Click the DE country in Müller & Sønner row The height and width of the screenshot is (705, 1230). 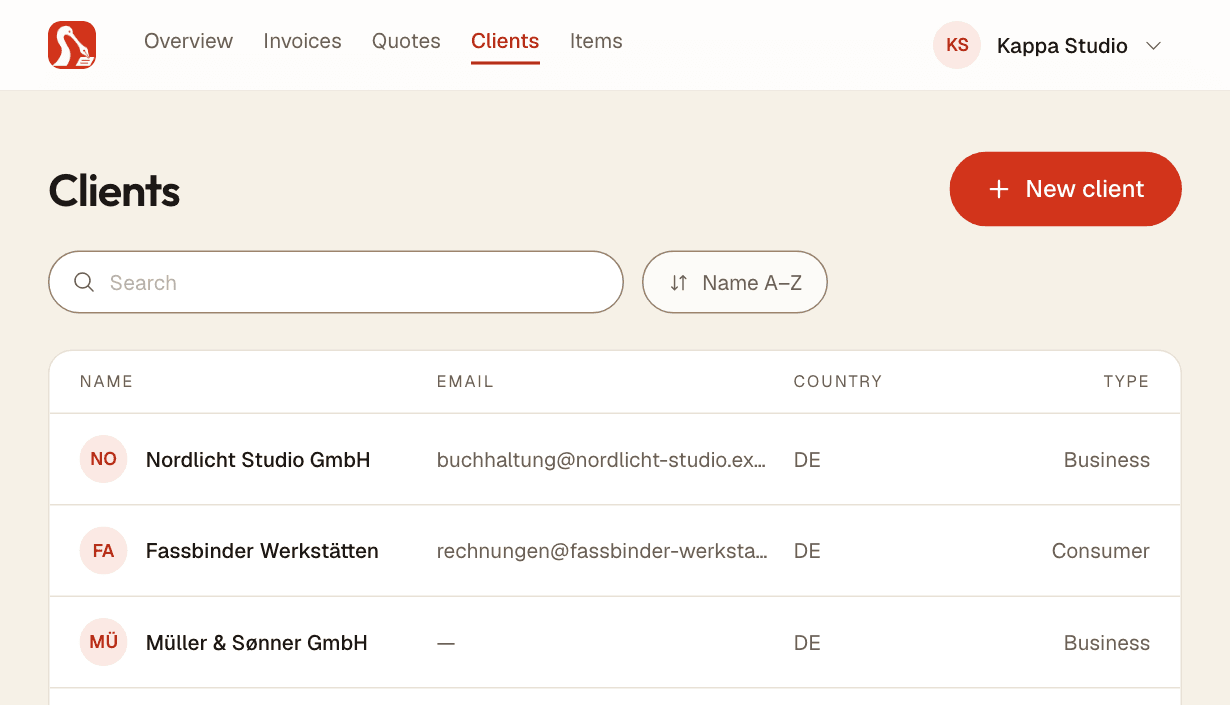point(807,643)
